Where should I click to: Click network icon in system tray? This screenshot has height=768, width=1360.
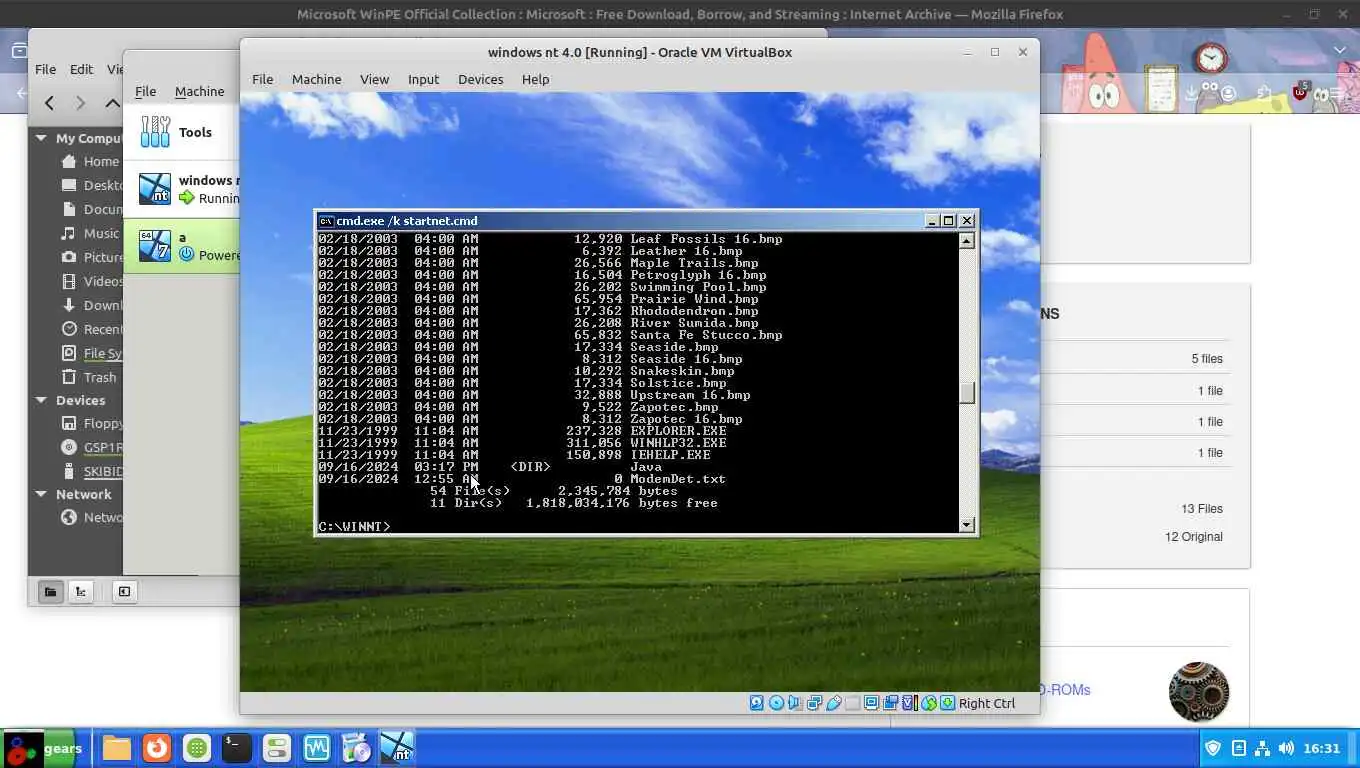1262,748
